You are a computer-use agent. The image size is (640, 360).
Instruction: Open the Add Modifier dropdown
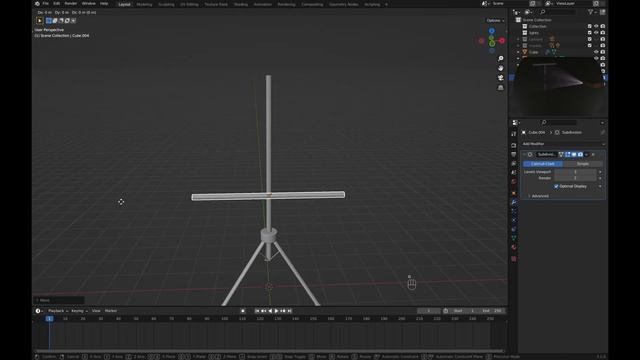(x=563, y=144)
